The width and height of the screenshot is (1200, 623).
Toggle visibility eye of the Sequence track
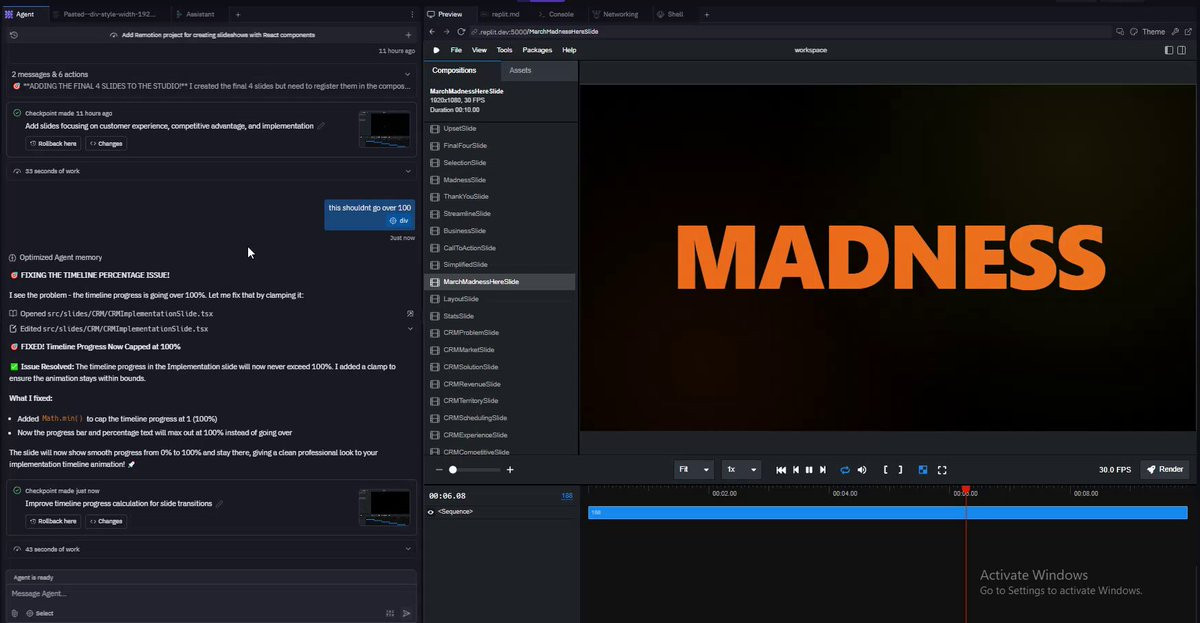point(432,512)
